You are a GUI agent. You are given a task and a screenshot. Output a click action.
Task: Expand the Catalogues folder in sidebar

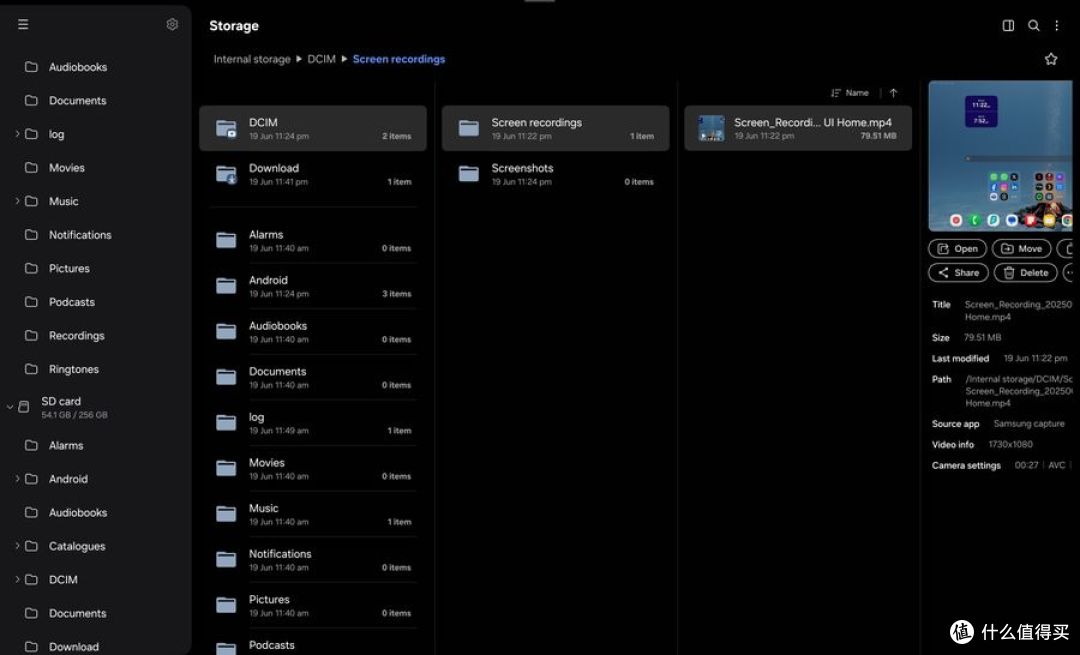[17, 545]
